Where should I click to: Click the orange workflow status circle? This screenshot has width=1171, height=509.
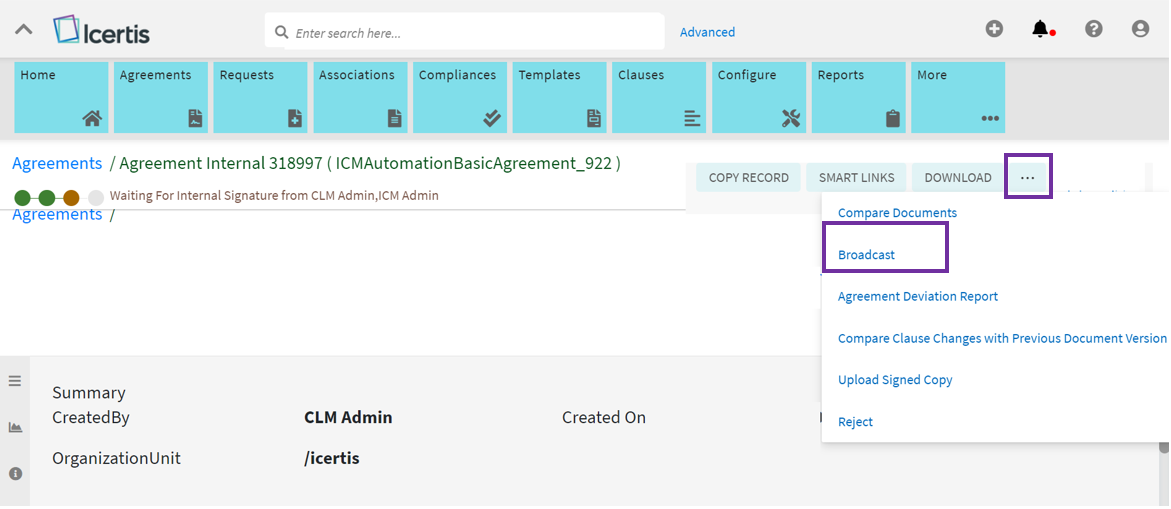71,198
